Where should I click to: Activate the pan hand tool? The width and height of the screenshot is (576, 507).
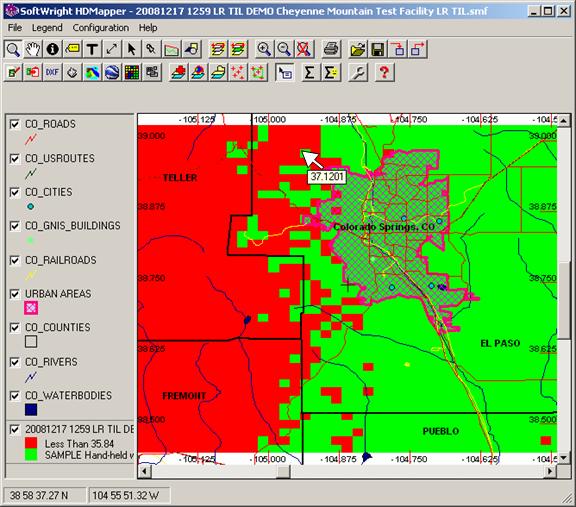pyautogui.click(x=33, y=49)
